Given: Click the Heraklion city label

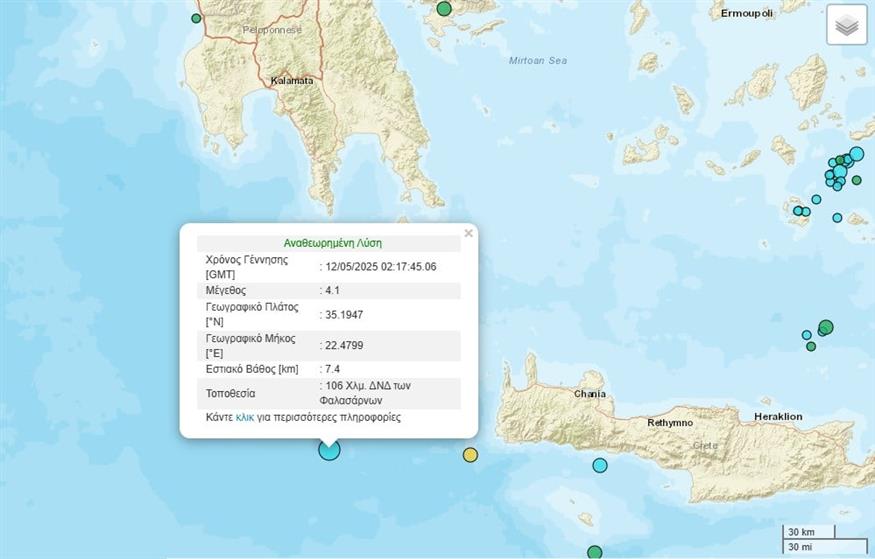Looking at the screenshot, I should (778, 416).
